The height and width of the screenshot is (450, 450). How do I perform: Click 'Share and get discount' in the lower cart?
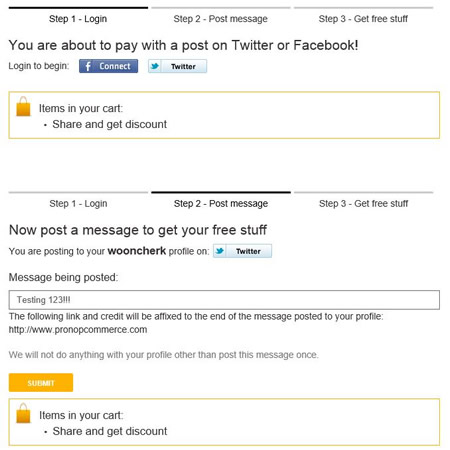point(110,431)
